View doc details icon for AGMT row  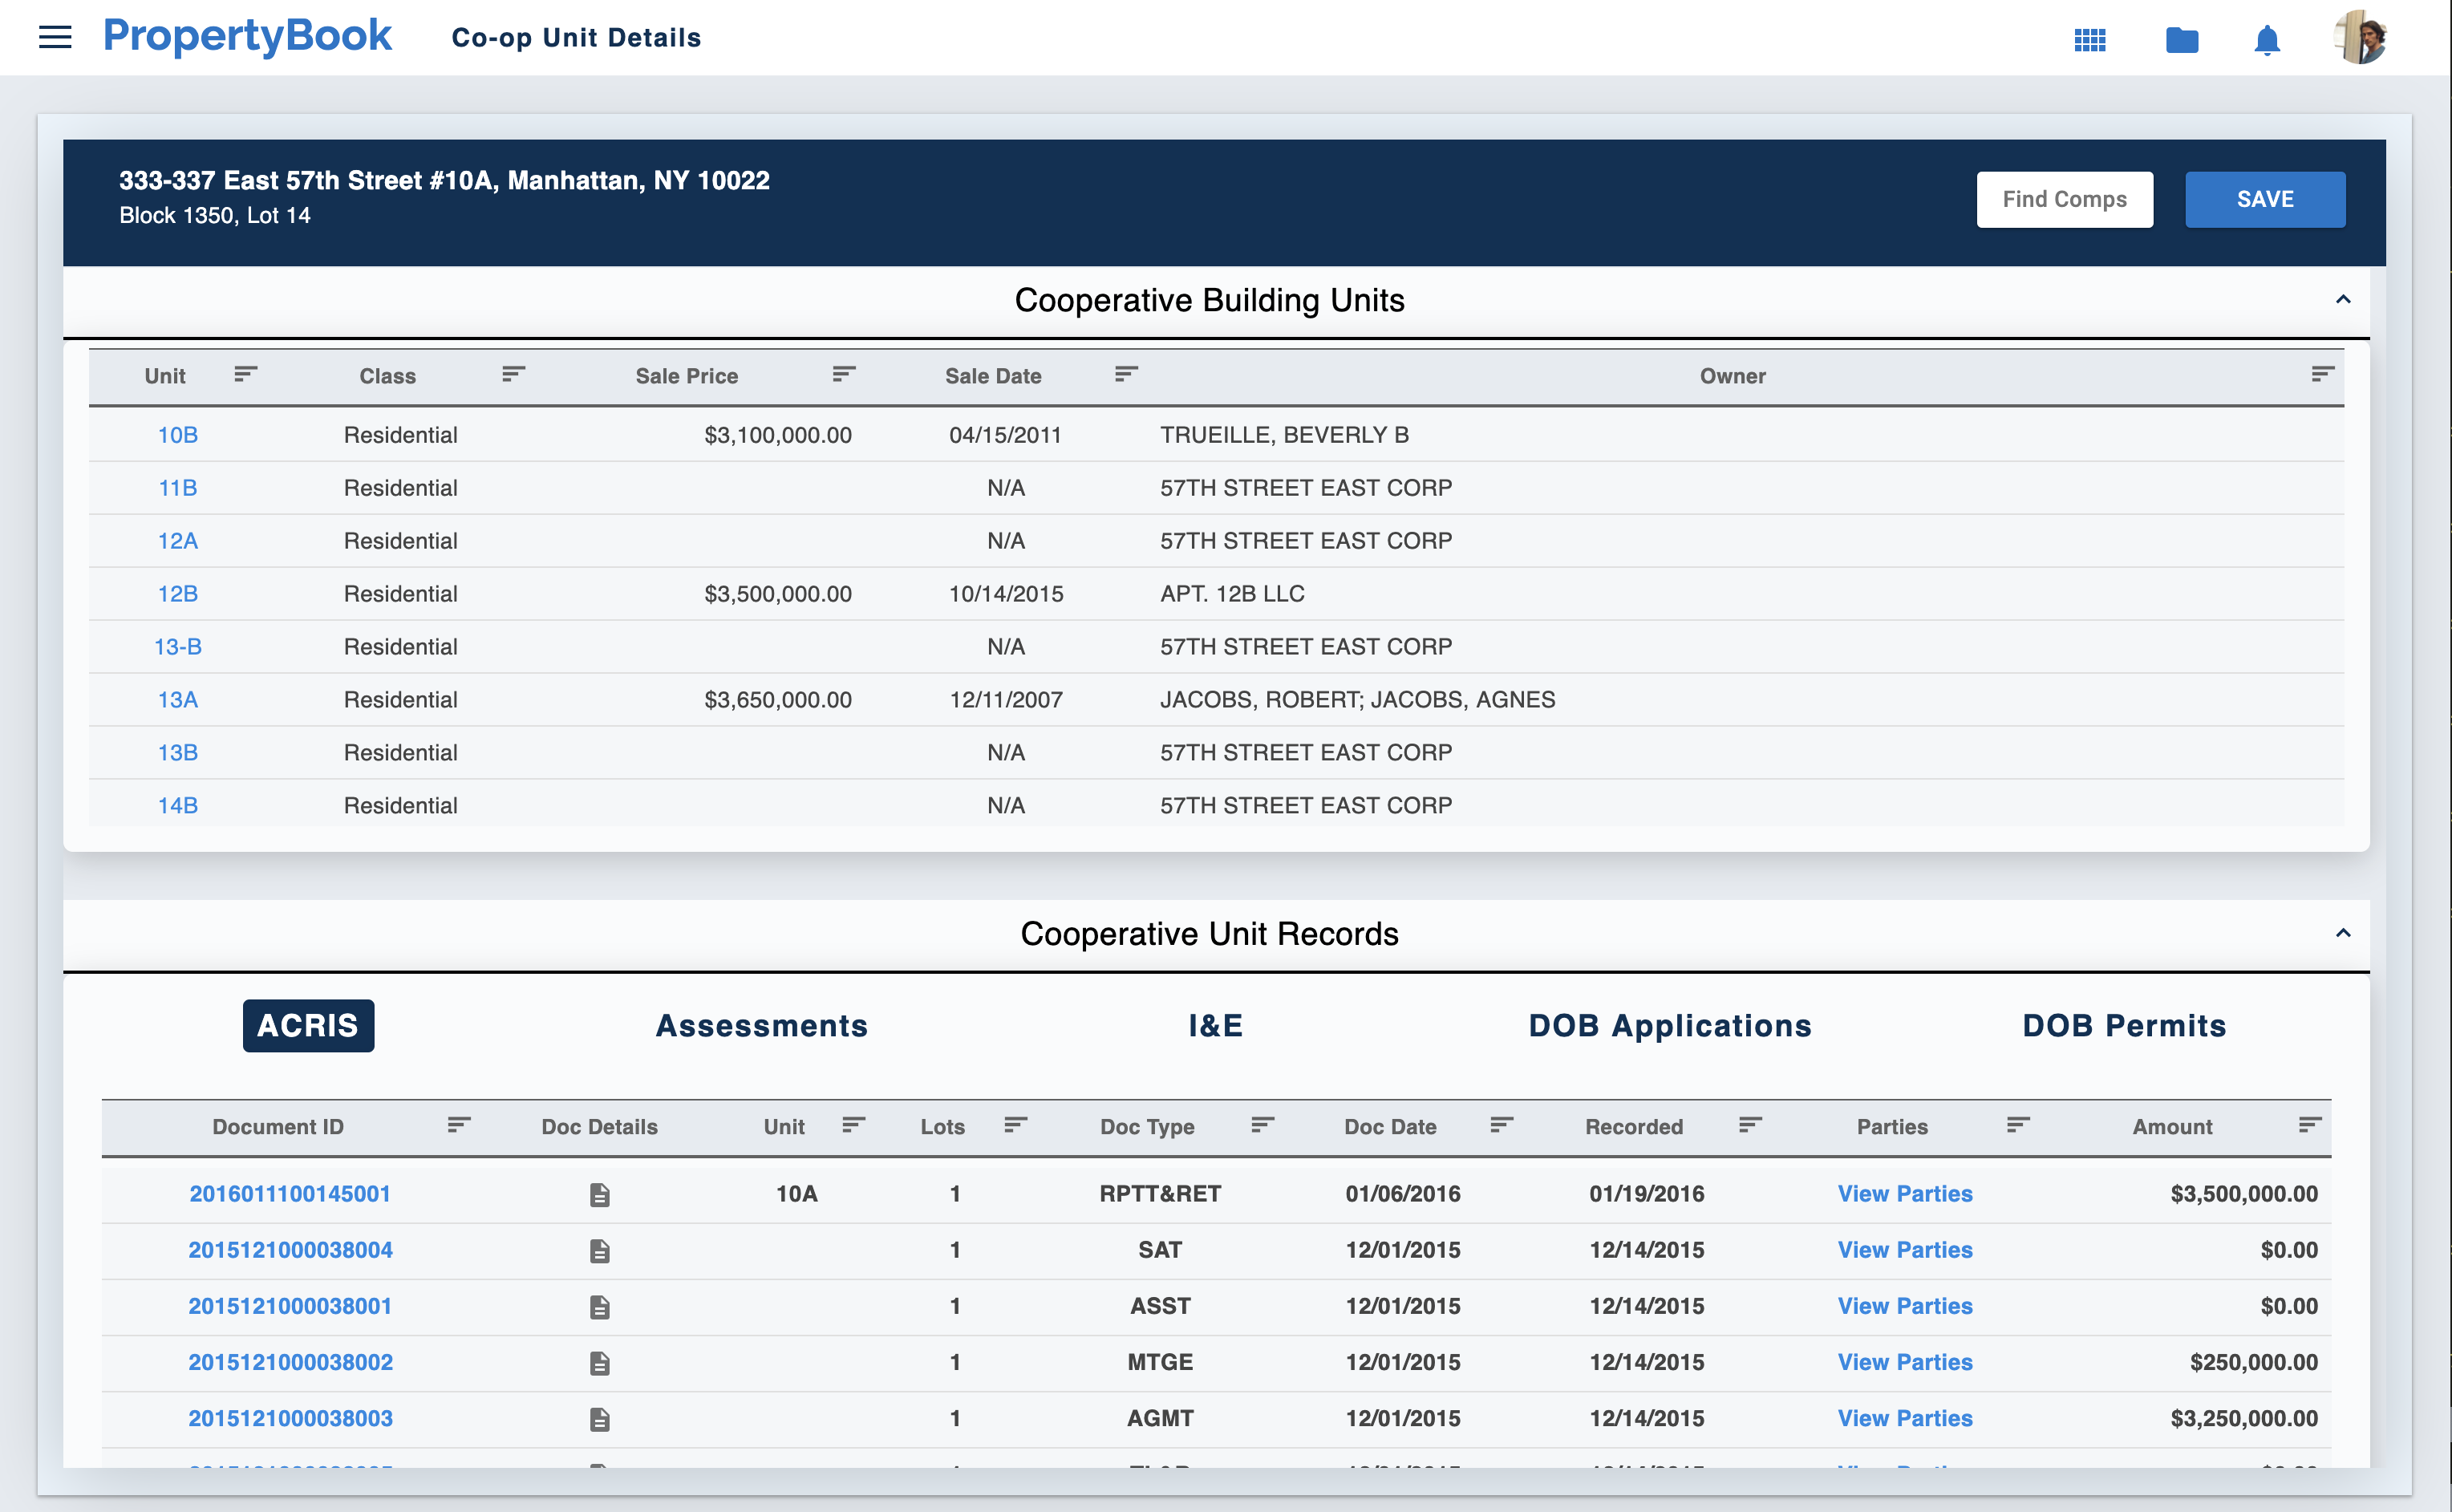[x=599, y=1419]
